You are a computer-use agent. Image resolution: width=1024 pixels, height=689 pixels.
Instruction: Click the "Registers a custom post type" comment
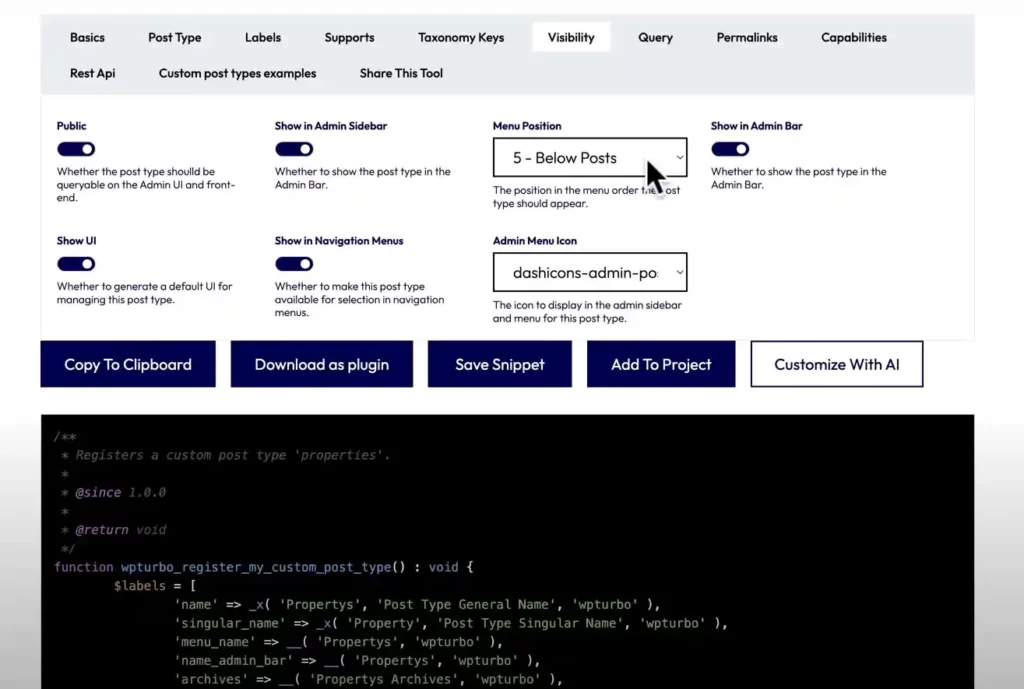coord(226,455)
